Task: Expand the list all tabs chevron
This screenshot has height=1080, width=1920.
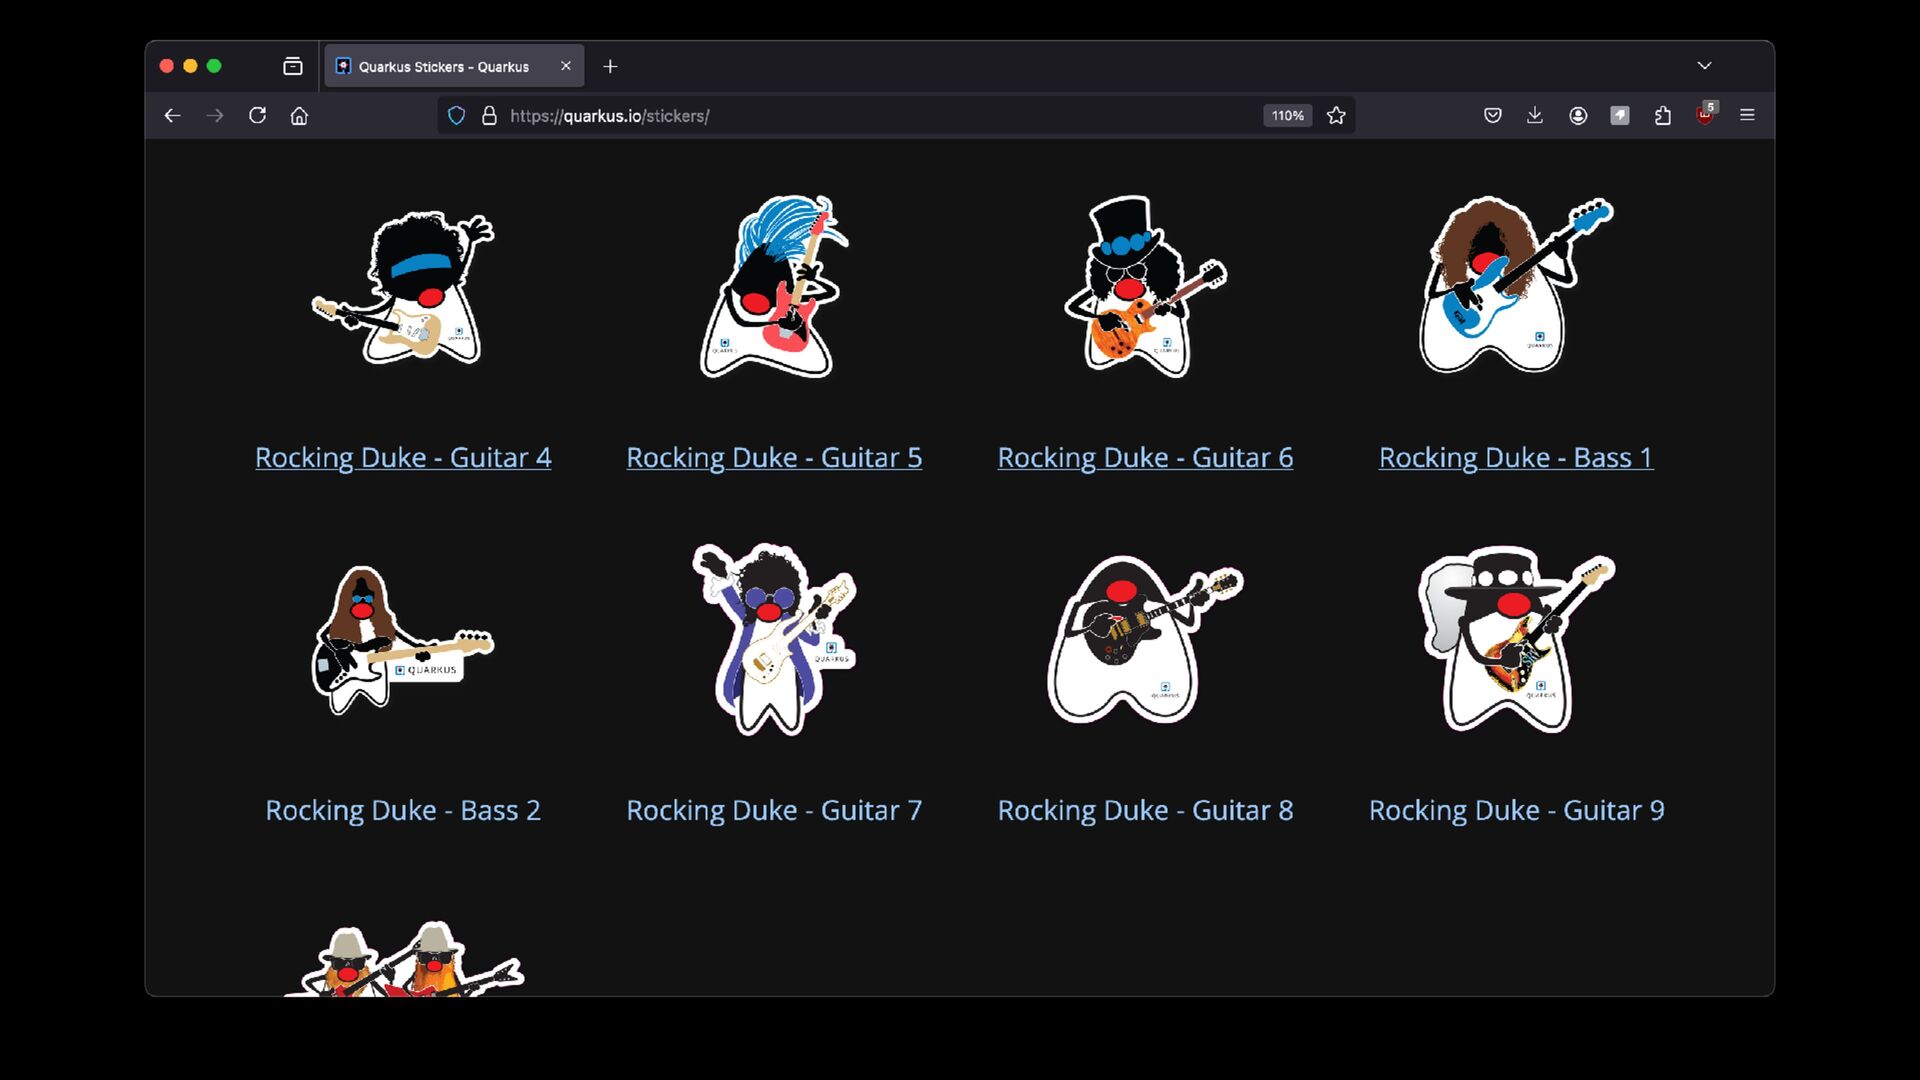Action: (x=1704, y=66)
